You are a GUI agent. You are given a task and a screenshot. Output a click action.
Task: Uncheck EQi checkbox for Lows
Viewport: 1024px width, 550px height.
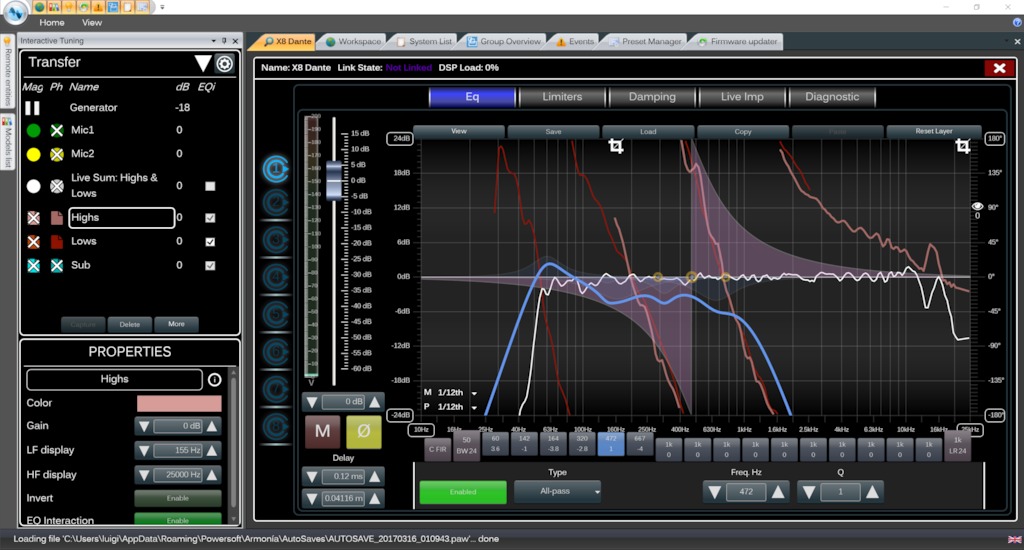click(210, 242)
